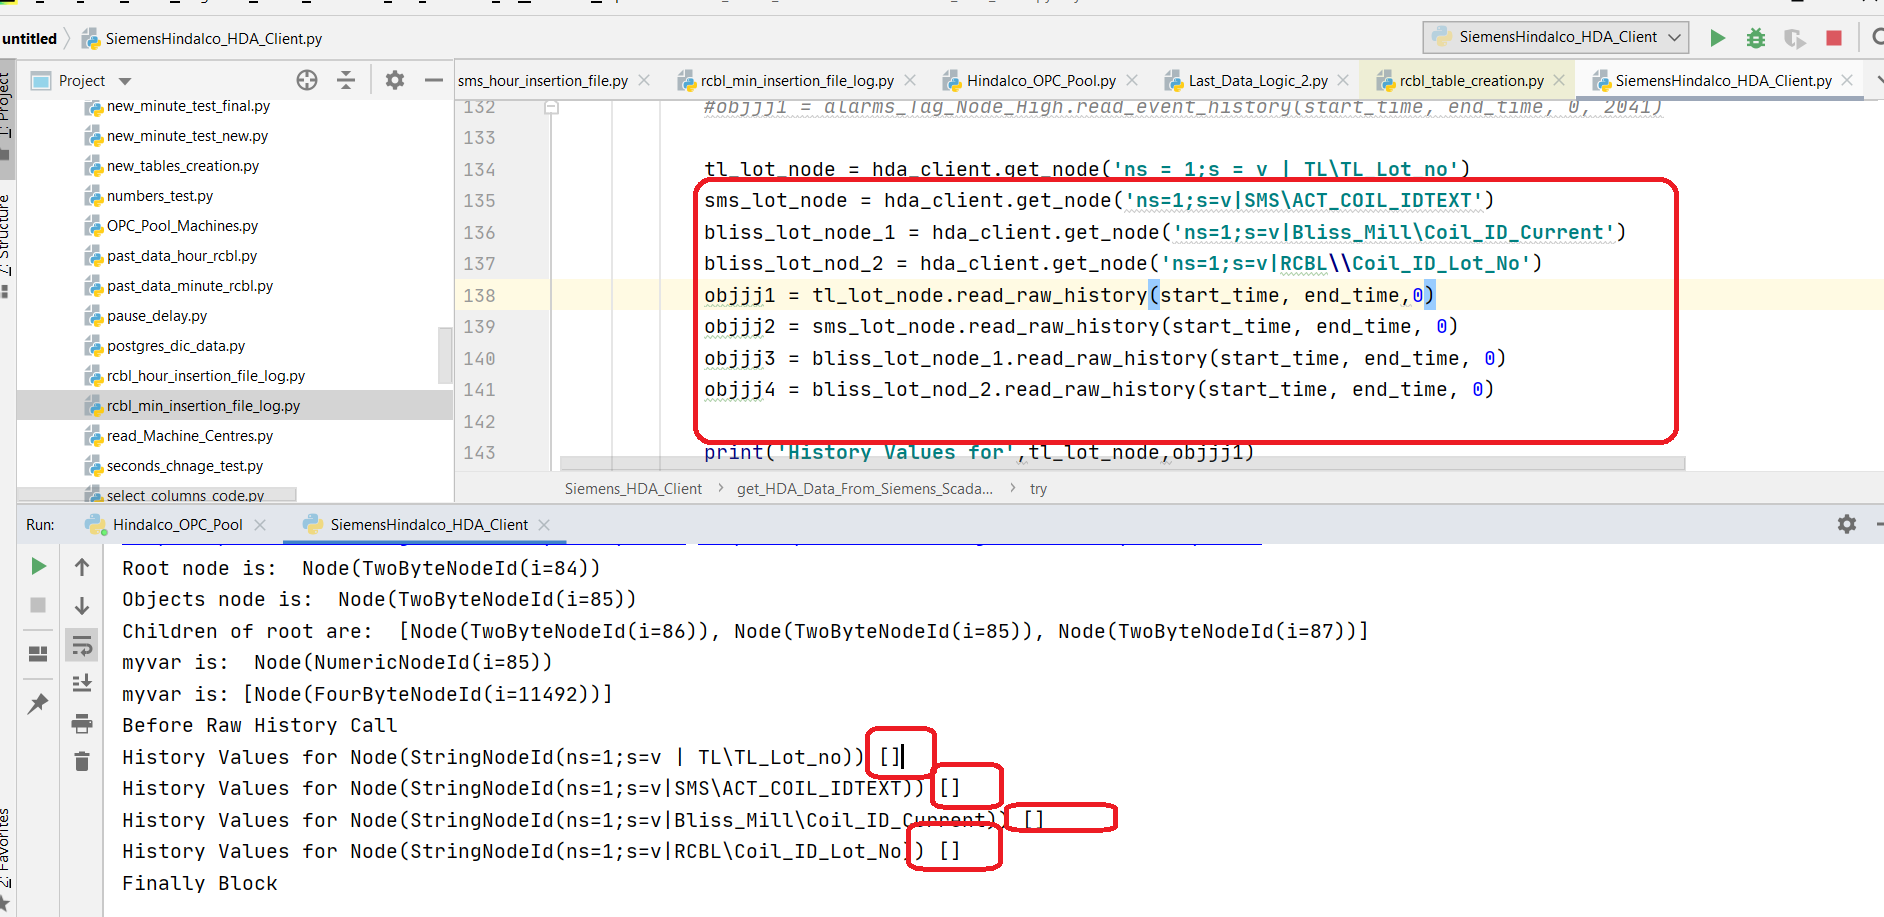The image size is (1884, 917).
Task: Run with coverage icon in top toolbar
Action: click(1795, 38)
